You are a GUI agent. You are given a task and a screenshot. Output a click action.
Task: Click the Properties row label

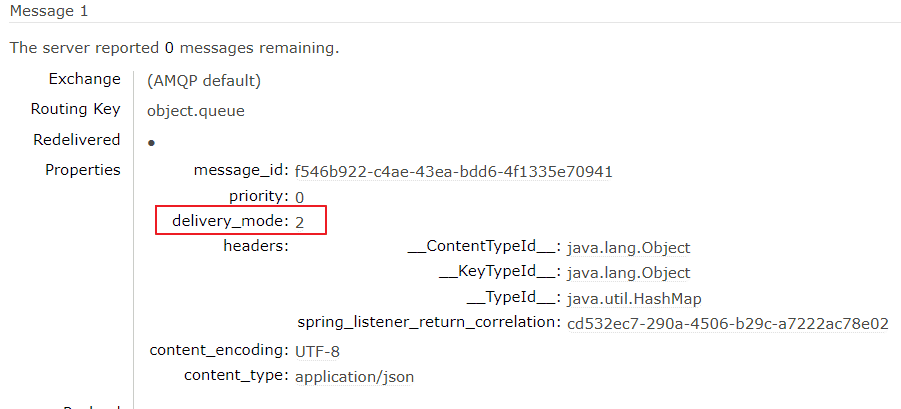coord(82,170)
